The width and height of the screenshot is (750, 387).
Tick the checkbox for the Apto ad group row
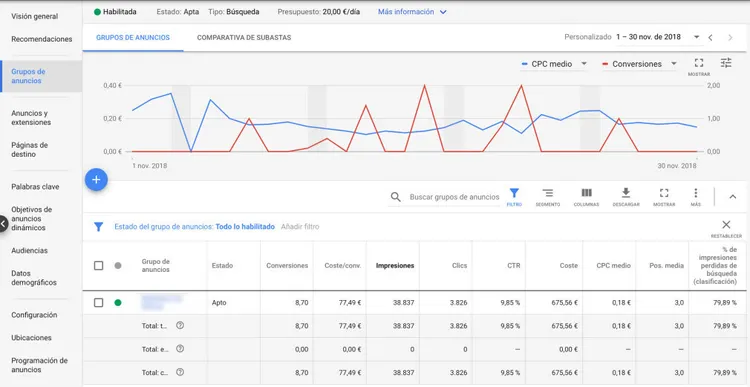[x=99, y=302]
